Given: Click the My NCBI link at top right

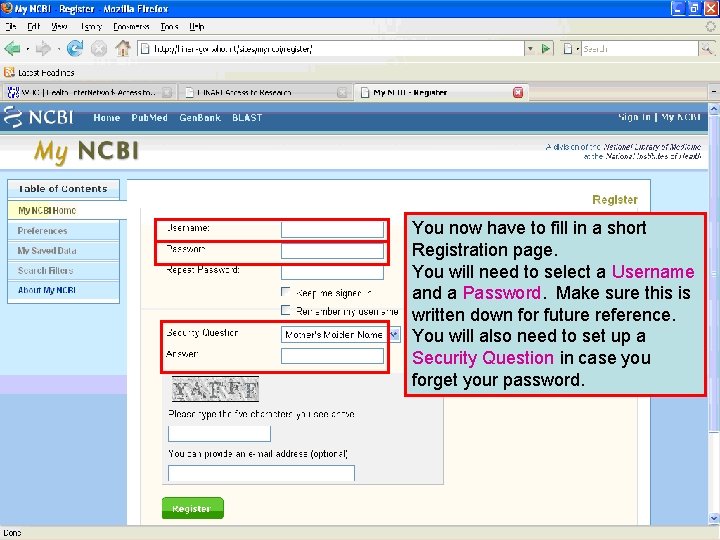Looking at the screenshot, I should 681,117.
